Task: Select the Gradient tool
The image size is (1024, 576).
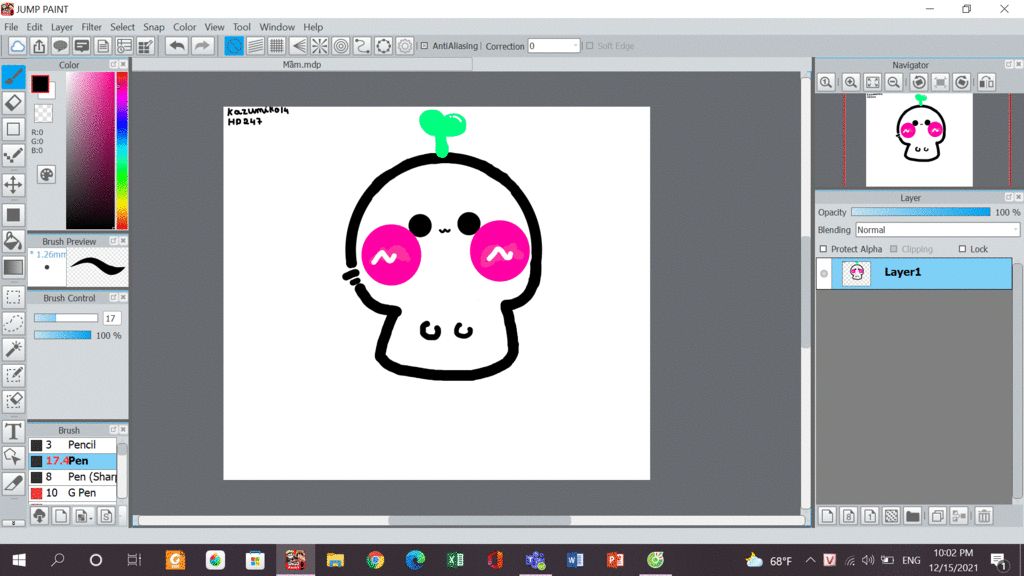Action: pyautogui.click(x=14, y=267)
